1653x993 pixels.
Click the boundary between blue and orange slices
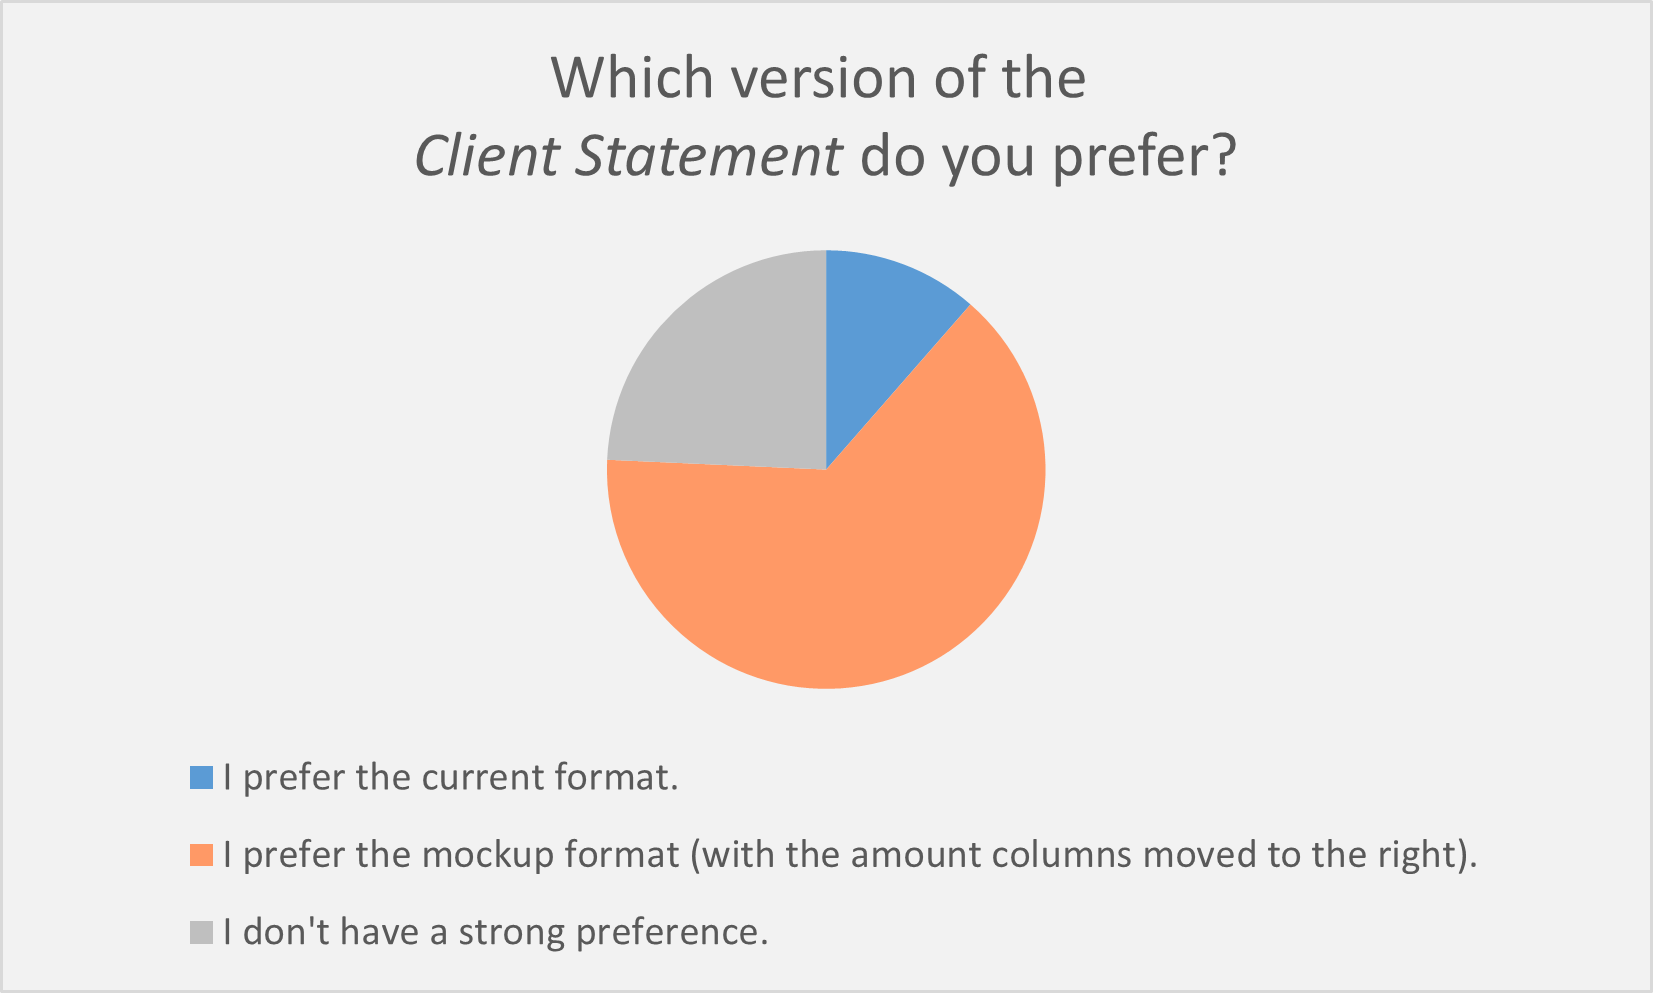pos(898,388)
